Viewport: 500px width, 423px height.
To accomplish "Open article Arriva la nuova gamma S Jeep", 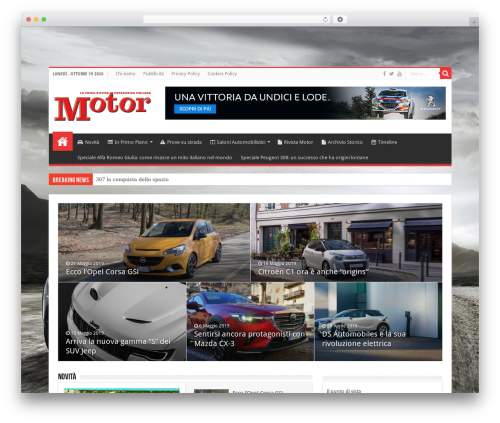I will click(118, 346).
